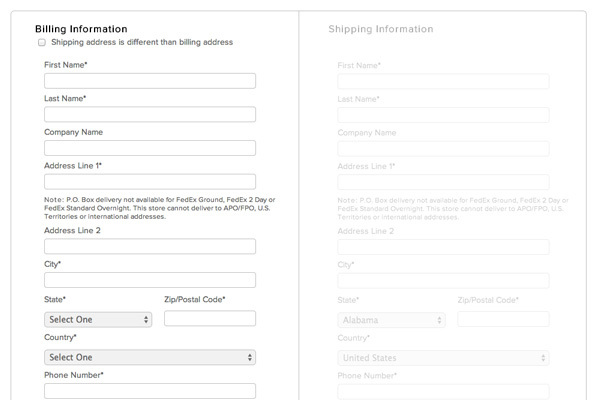Click the billing Last Name field
This screenshot has width=600, height=400.
(150, 115)
